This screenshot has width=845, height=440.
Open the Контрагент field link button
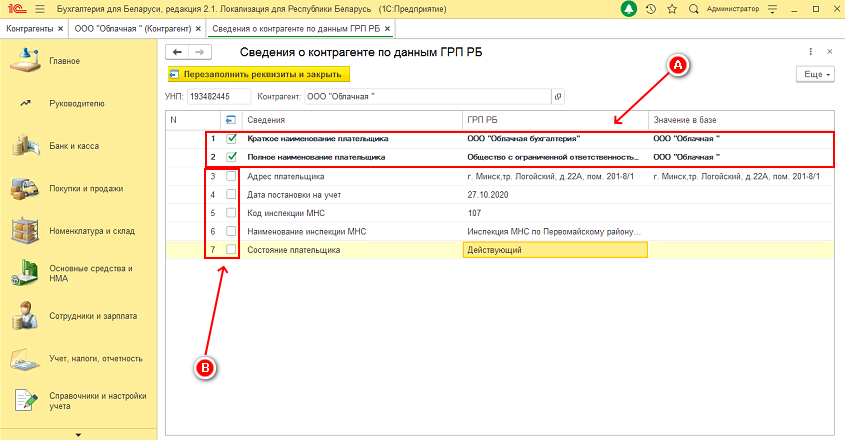pos(558,97)
